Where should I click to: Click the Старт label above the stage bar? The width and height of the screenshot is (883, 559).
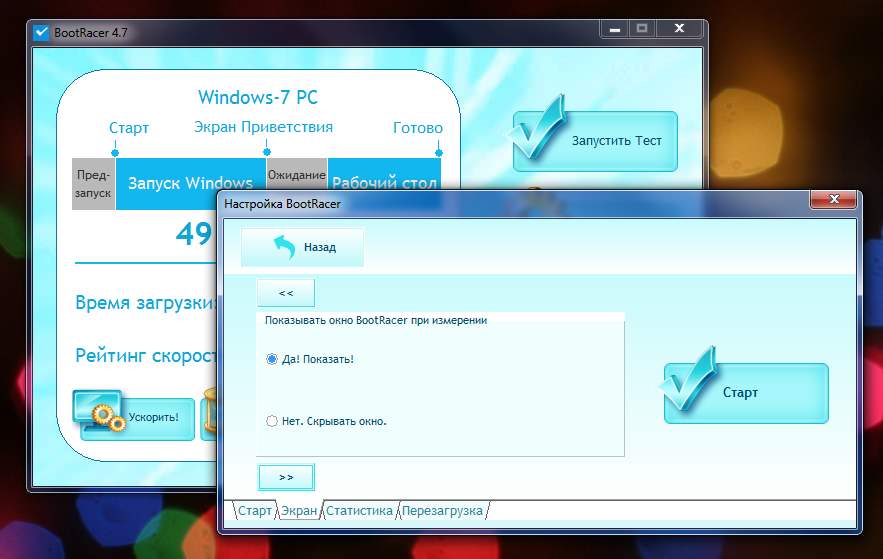(x=129, y=128)
